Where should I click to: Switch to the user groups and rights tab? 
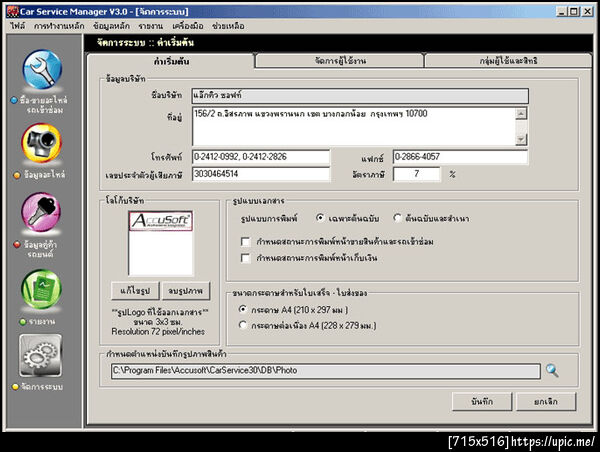[x=508, y=61]
